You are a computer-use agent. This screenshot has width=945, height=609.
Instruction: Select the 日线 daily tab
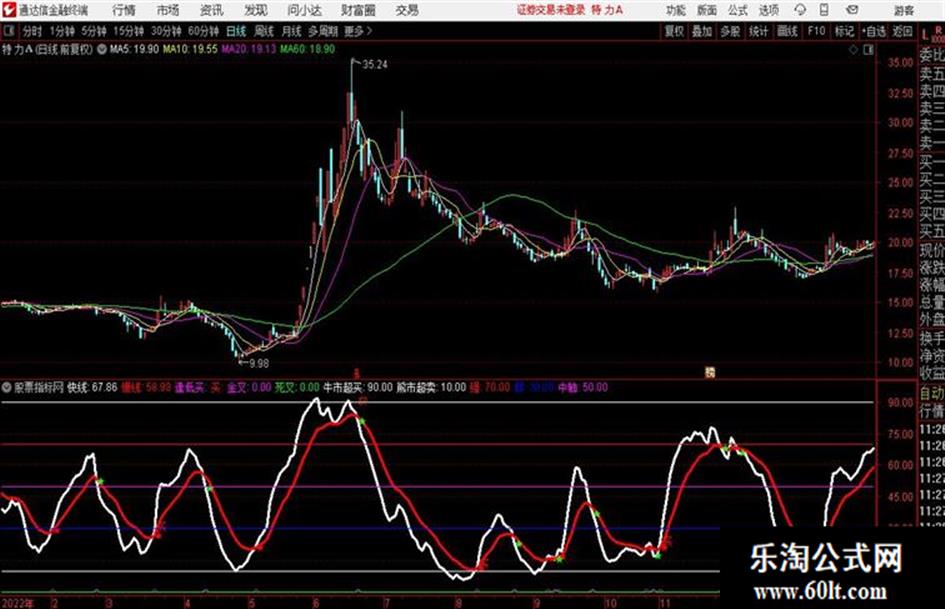[236, 31]
